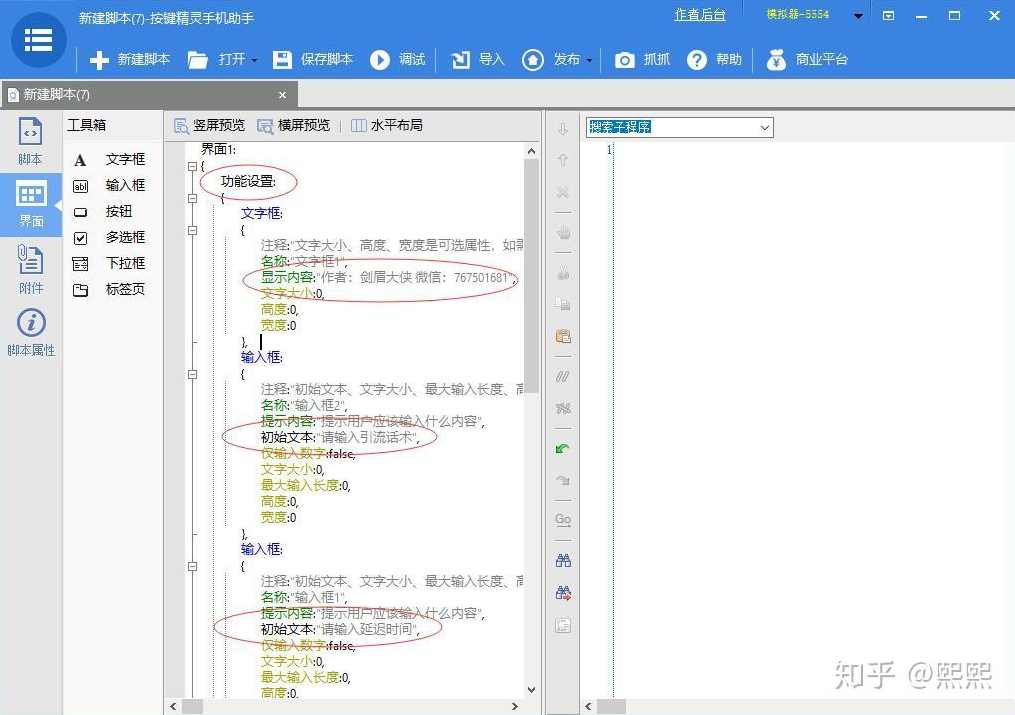Open the hamburger menu at top left
Image resolution: width=1015 pixels, height=715 pixels.
click(38, 40)
